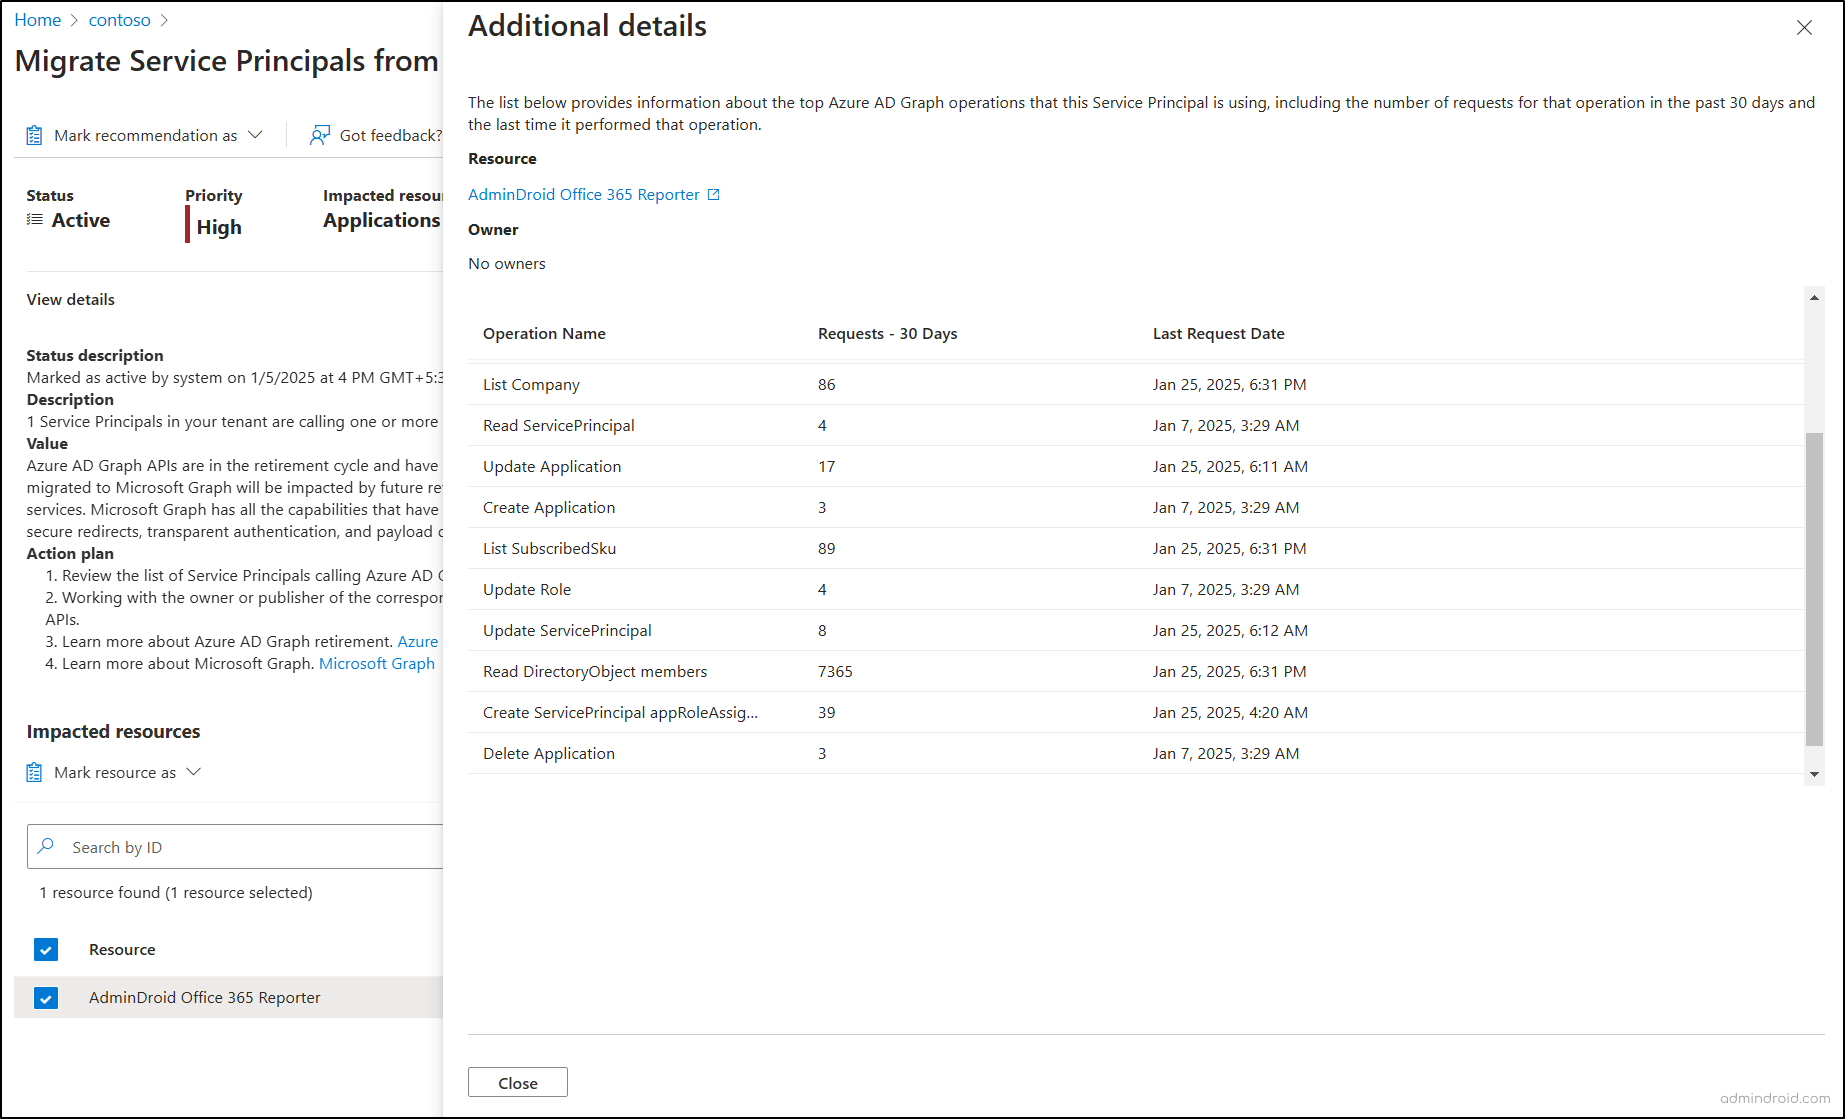Uncheck the Resource header checkbox
The height and width of the screenshot is (1119, 1845).
tap(45, 949)
